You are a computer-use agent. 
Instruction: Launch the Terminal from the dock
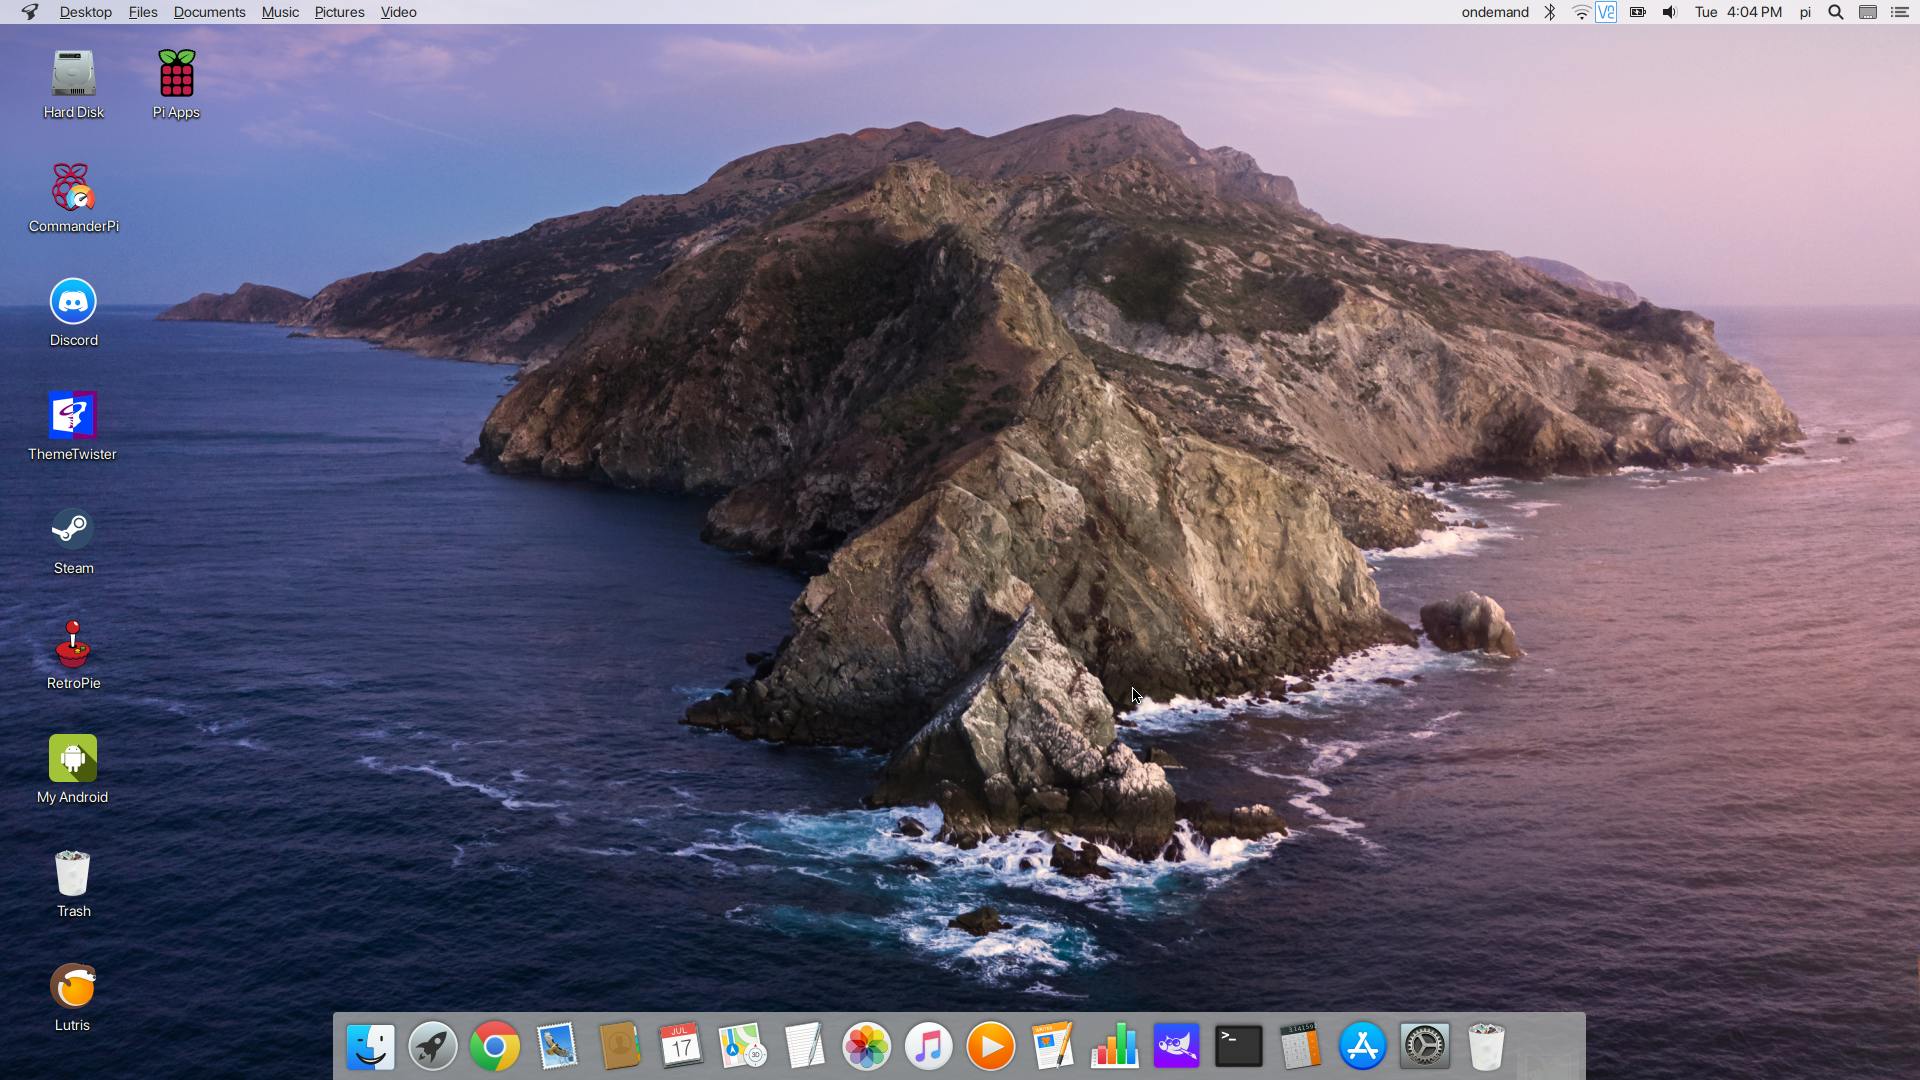click(1238, 1047)
